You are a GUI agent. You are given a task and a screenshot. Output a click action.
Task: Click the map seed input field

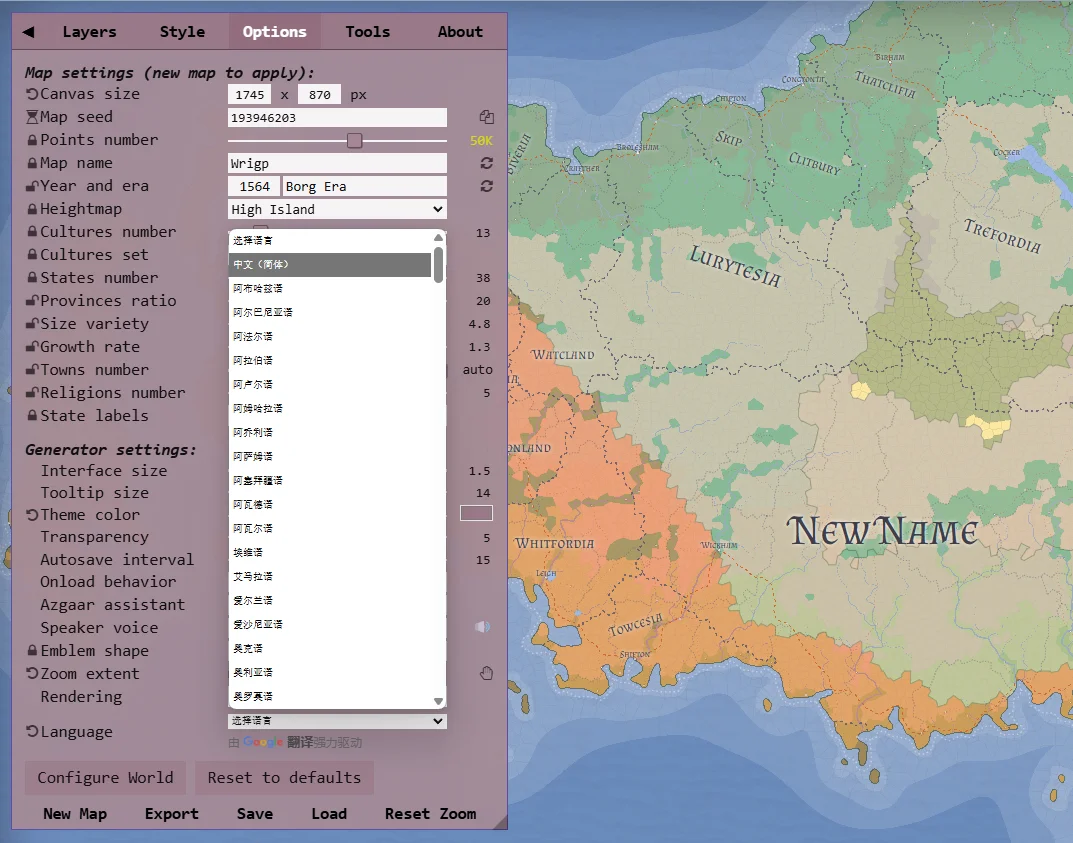[336, 117]
